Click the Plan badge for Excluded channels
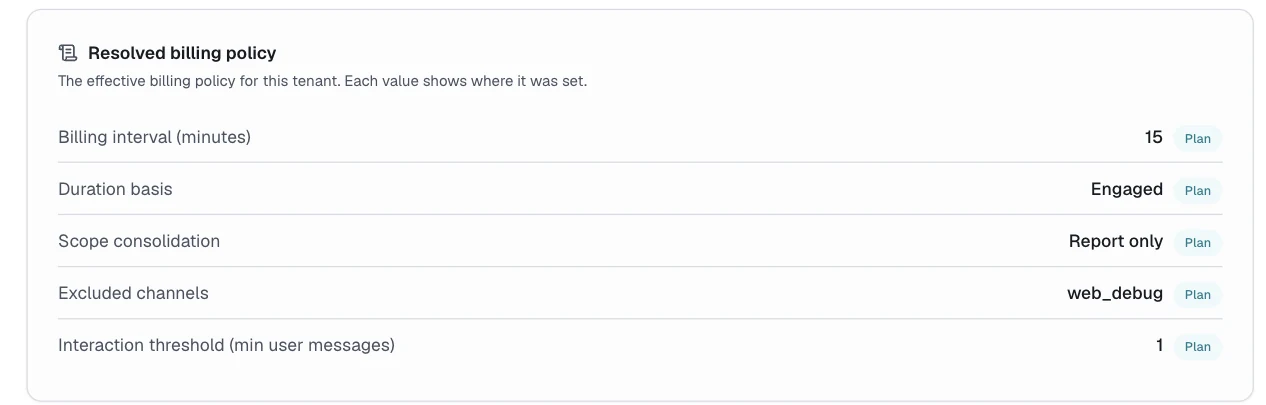The width and height of the screenshot is (1266, 405). click(1197, 294)
